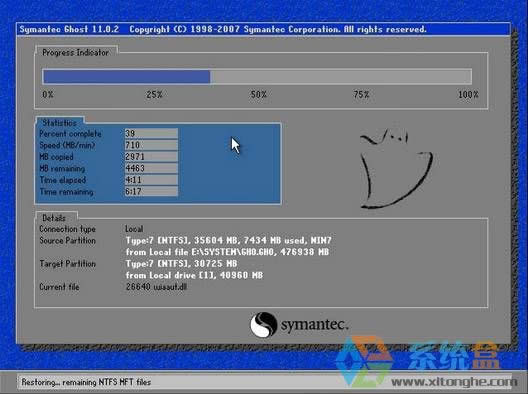The width and height of the screenshot is (528, 394).
Task: Select the Speed (MB/min) value field
Action: pos(151,145)
